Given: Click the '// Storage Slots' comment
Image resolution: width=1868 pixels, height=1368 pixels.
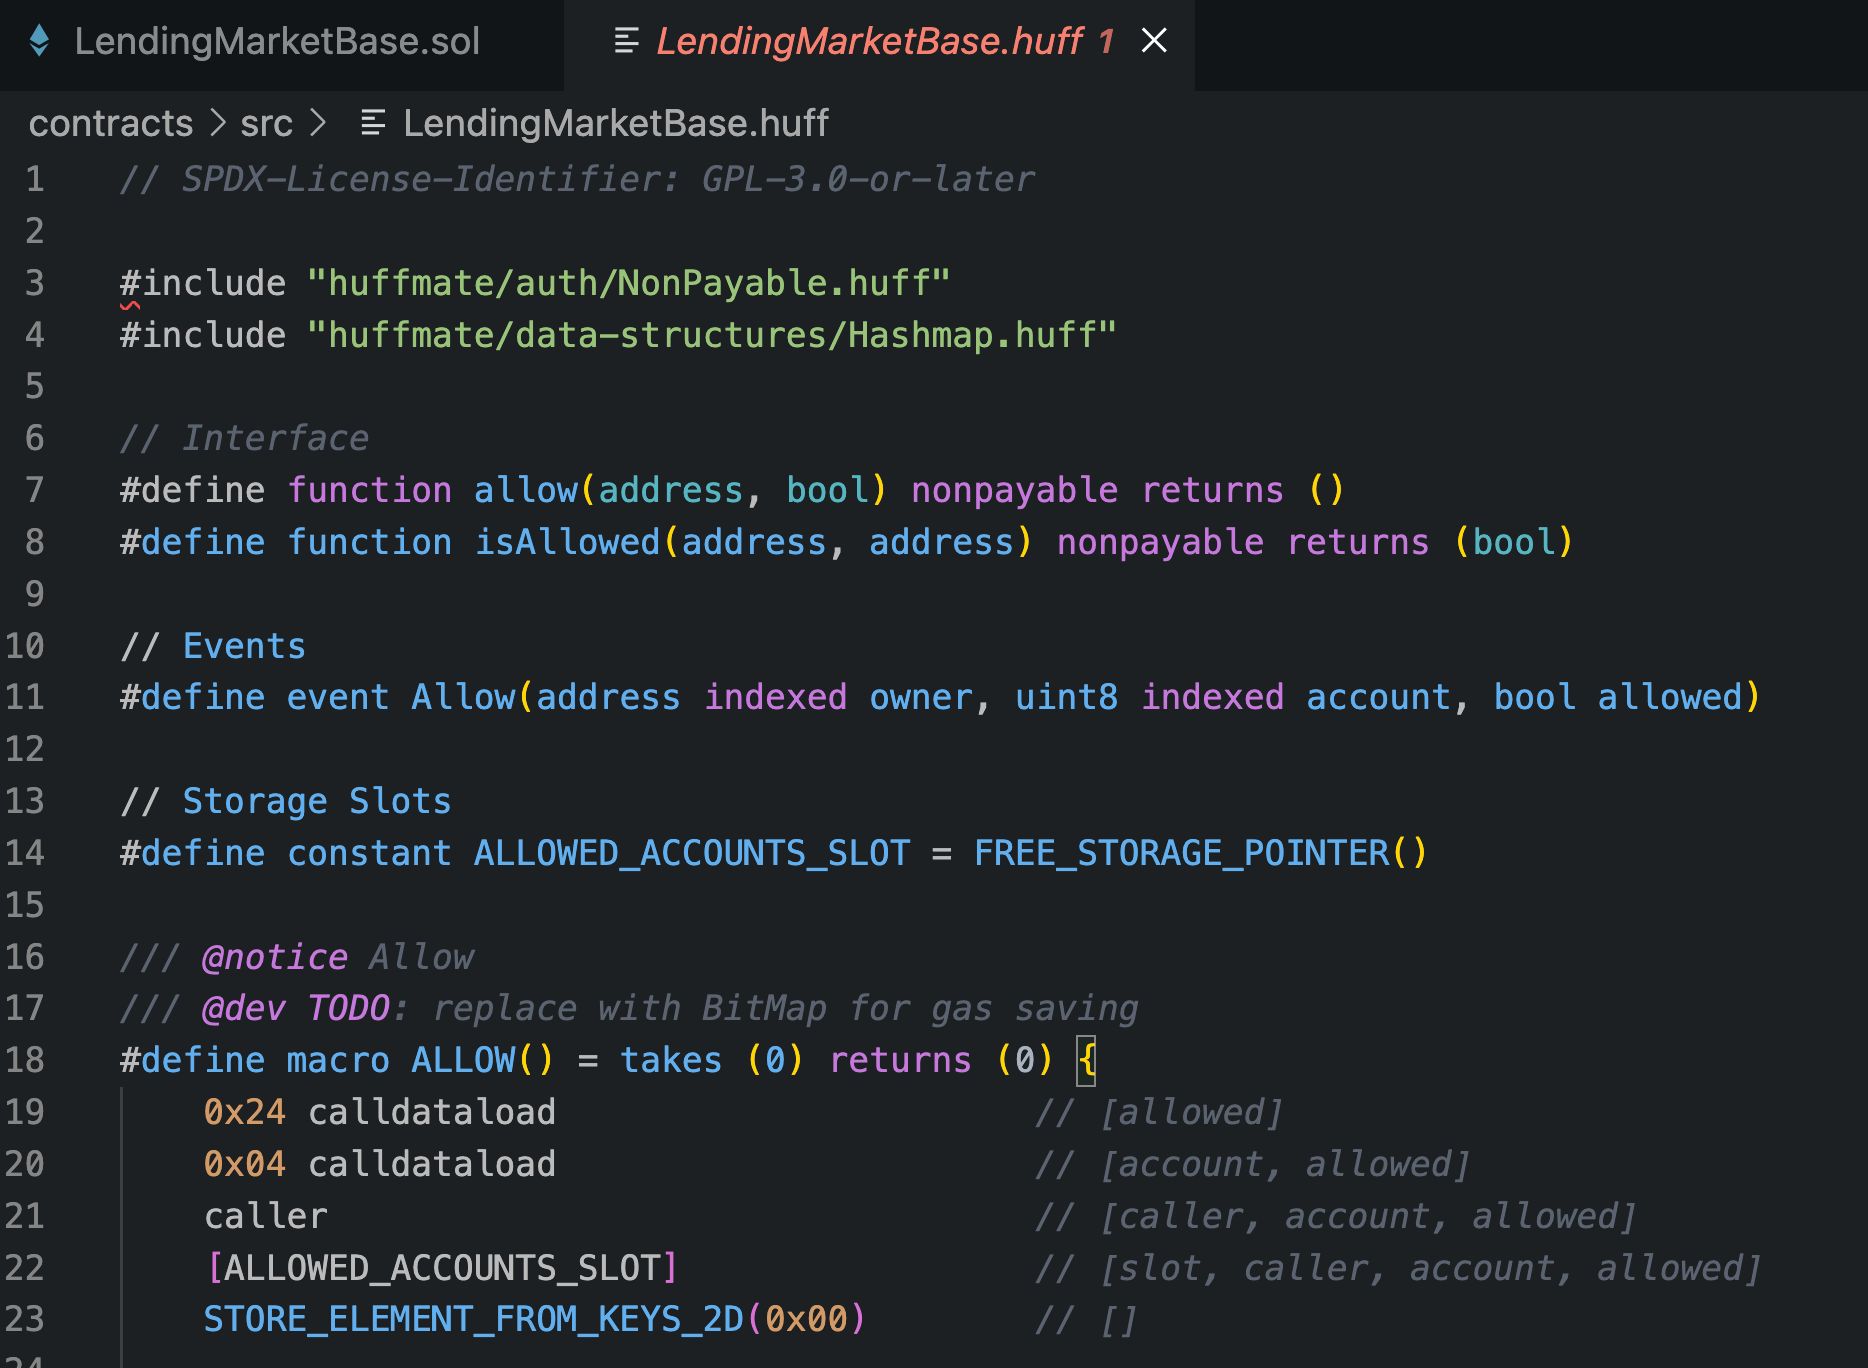Looking at the screenshot, I should (286, 801).
